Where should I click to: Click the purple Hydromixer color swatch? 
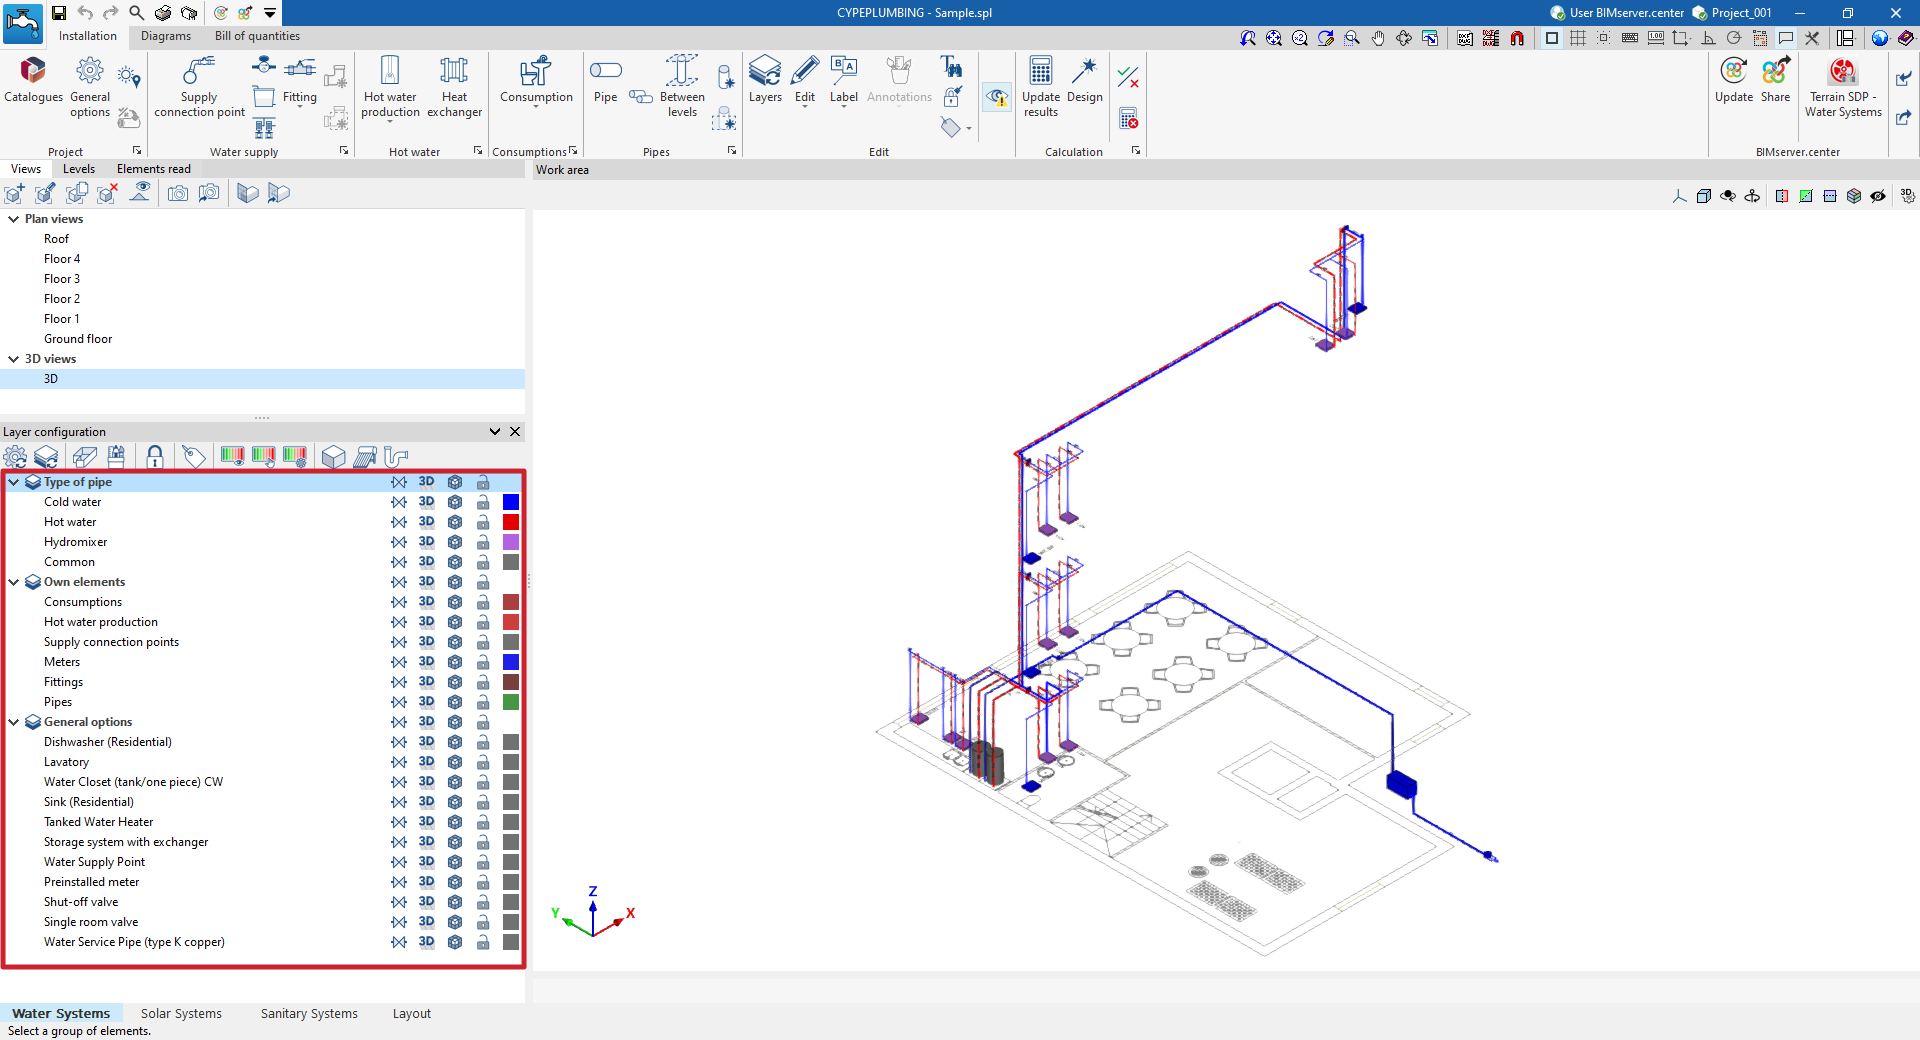click(511, 542)
